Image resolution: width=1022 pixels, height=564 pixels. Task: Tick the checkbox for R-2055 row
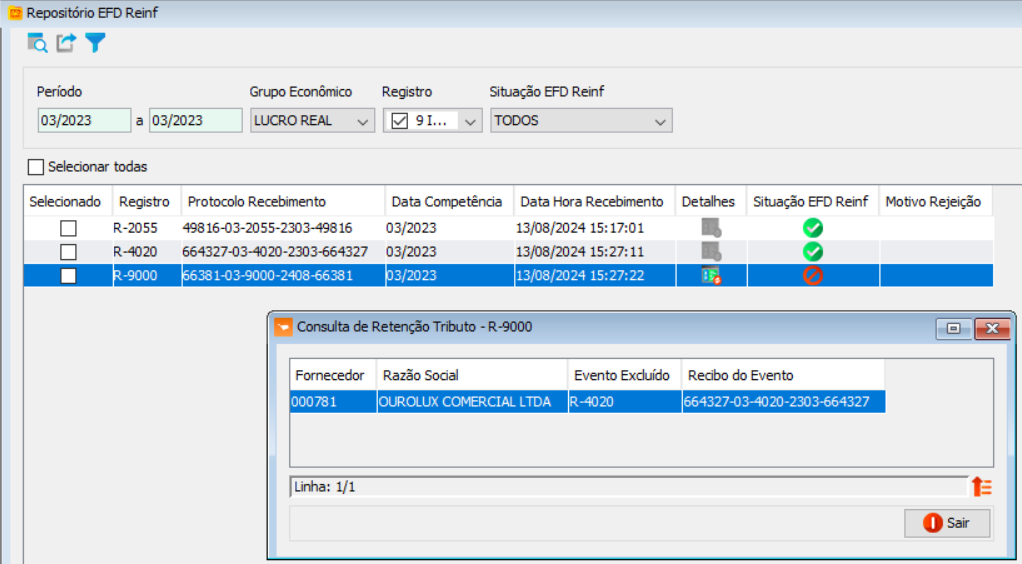pos(68,228)
